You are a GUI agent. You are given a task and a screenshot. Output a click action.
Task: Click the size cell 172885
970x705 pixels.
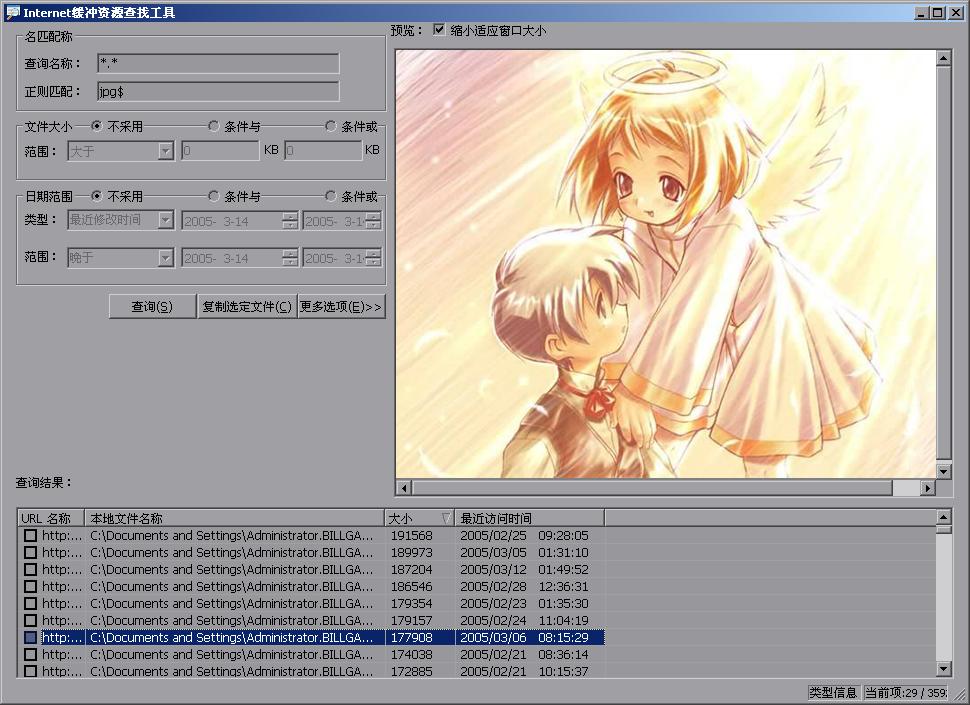pos(411,671)
